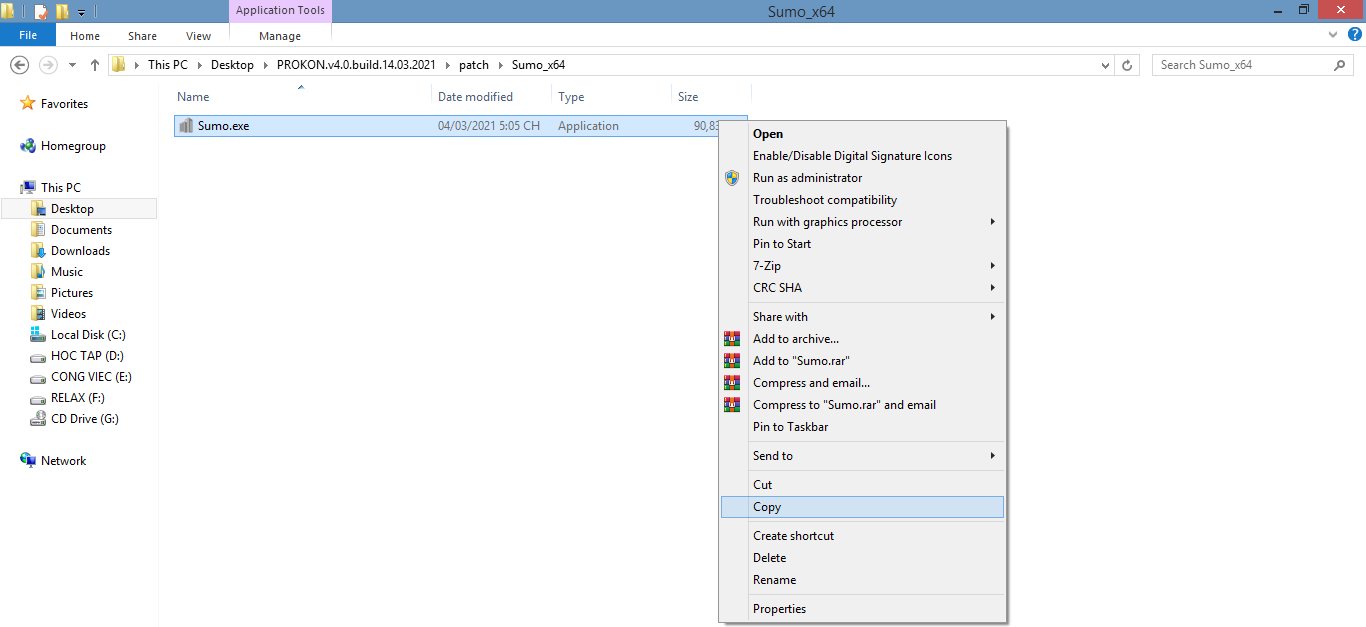Select CD Drive (G:) in navigation pane
This screenshot has width=1366, height=627.
point(84,419)
